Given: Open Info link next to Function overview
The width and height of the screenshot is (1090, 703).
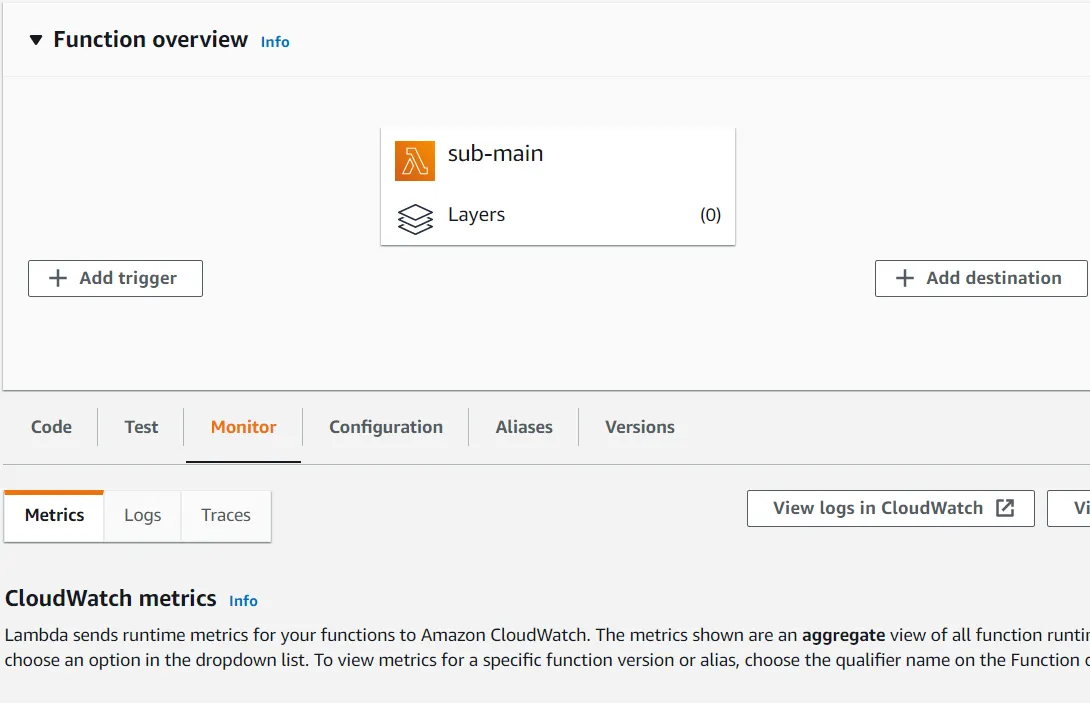Looking at the screenshot, I should coord(275,42).
